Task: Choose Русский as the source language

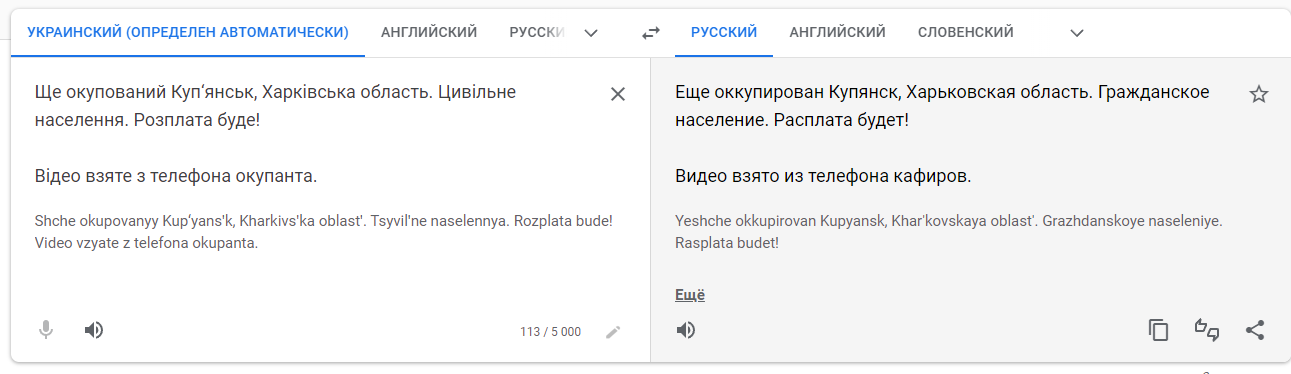Action: pos(537,33)
